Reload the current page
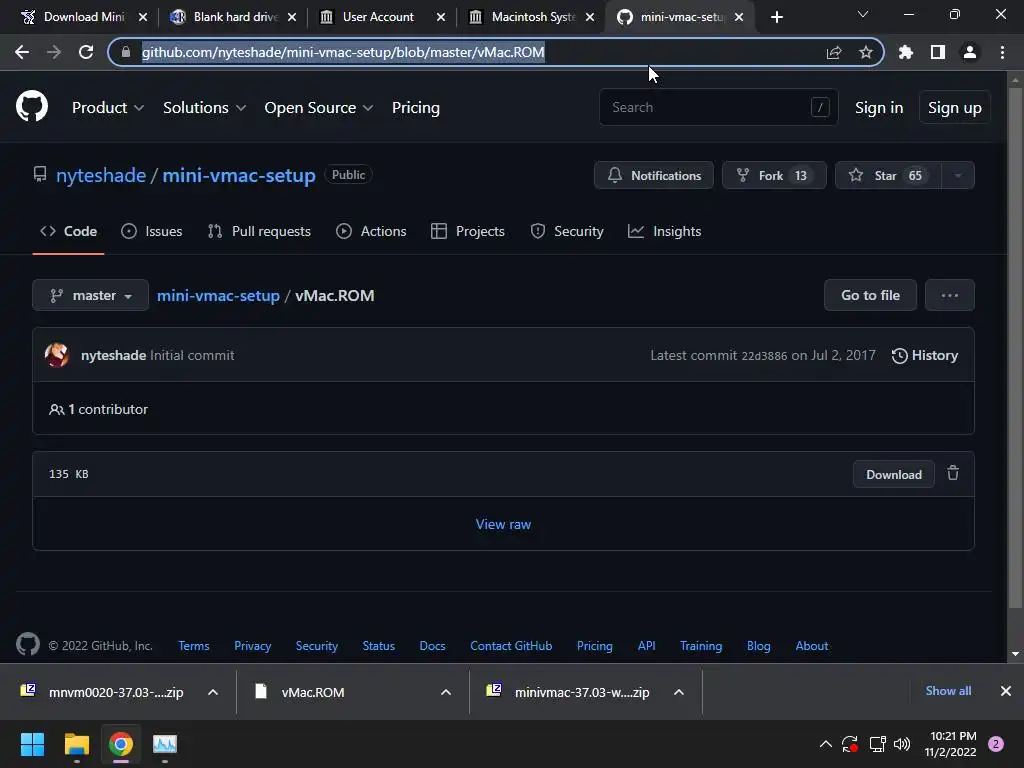The width and height of the screenshot is (1024, 768). [86, 52]
